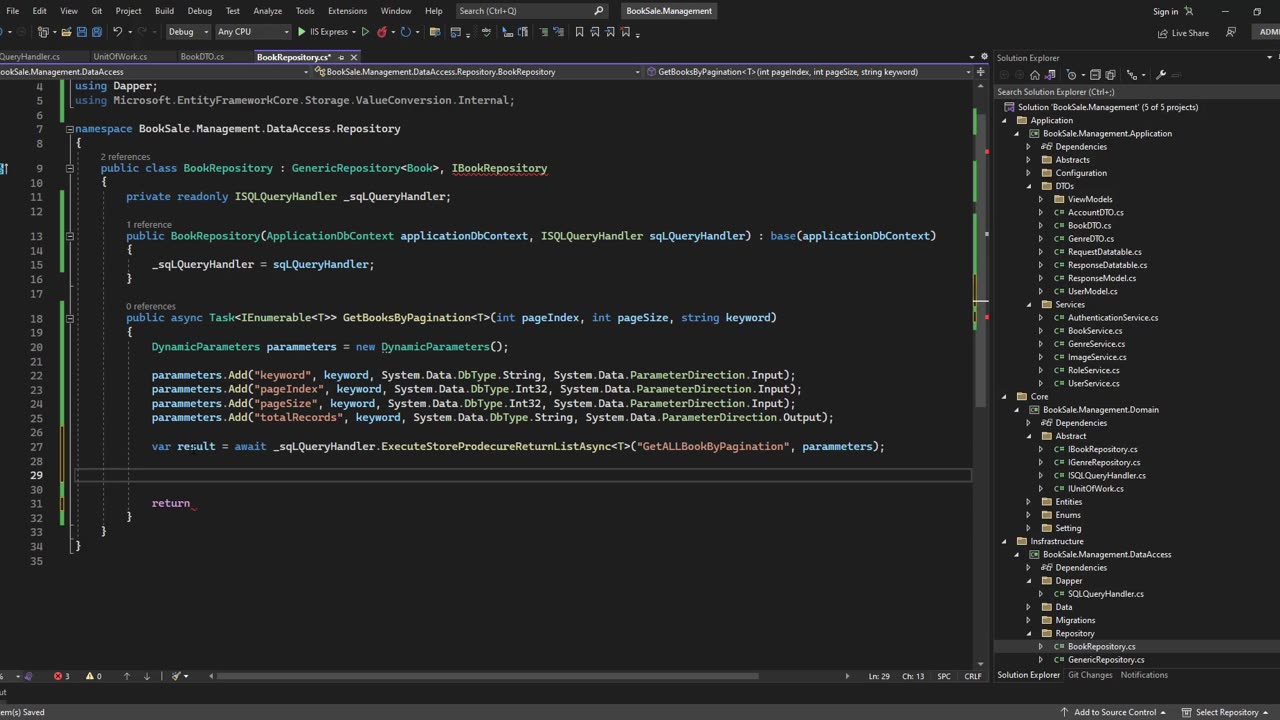Click the Solution Explorer Properties wrench icon
1280x720 pixels.
[1161, 75]
